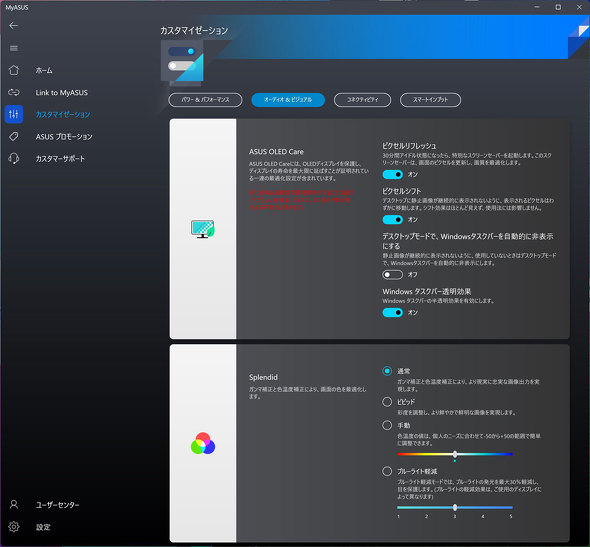Click the red OLED warning text
This screenshot has width=590, height=547.
tap(301, 200)
